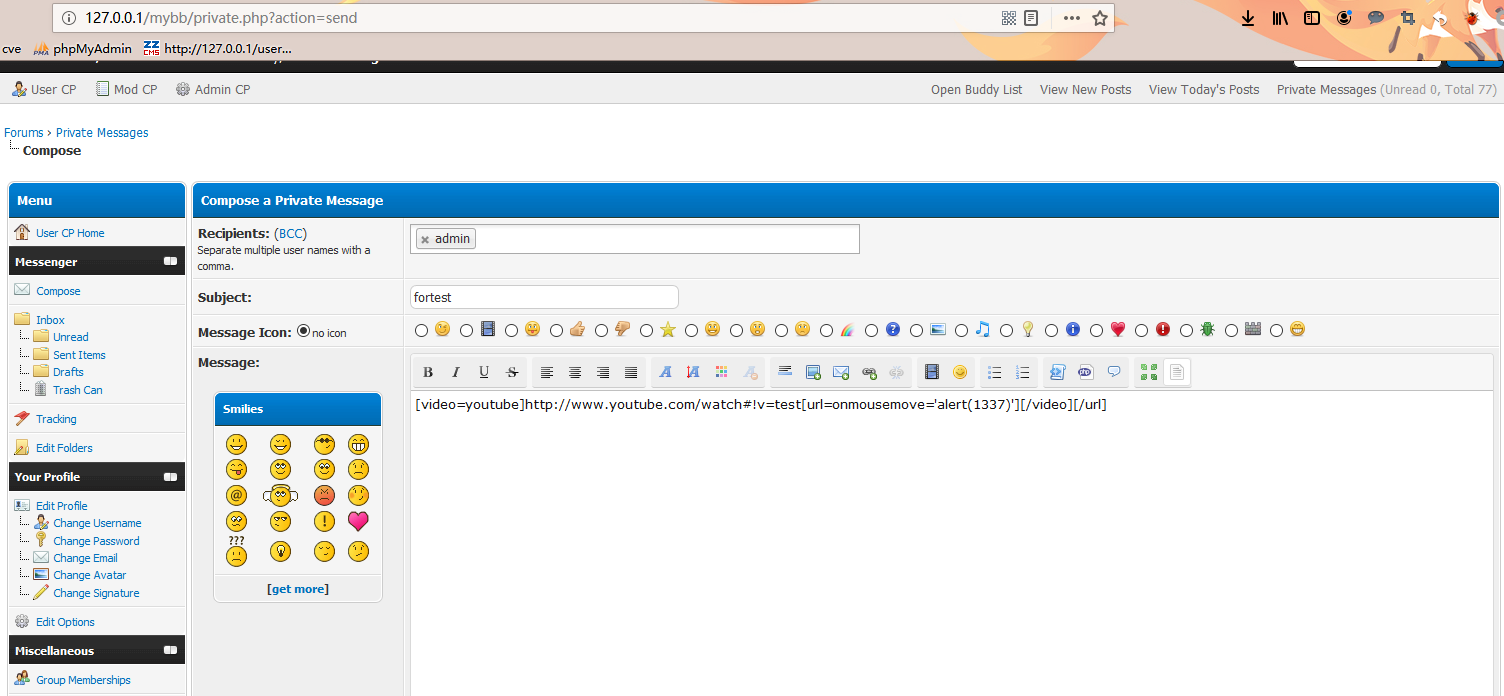Insert an email link from the editor toolbar
Screen dimensions: 1504x696
[841, 372]
